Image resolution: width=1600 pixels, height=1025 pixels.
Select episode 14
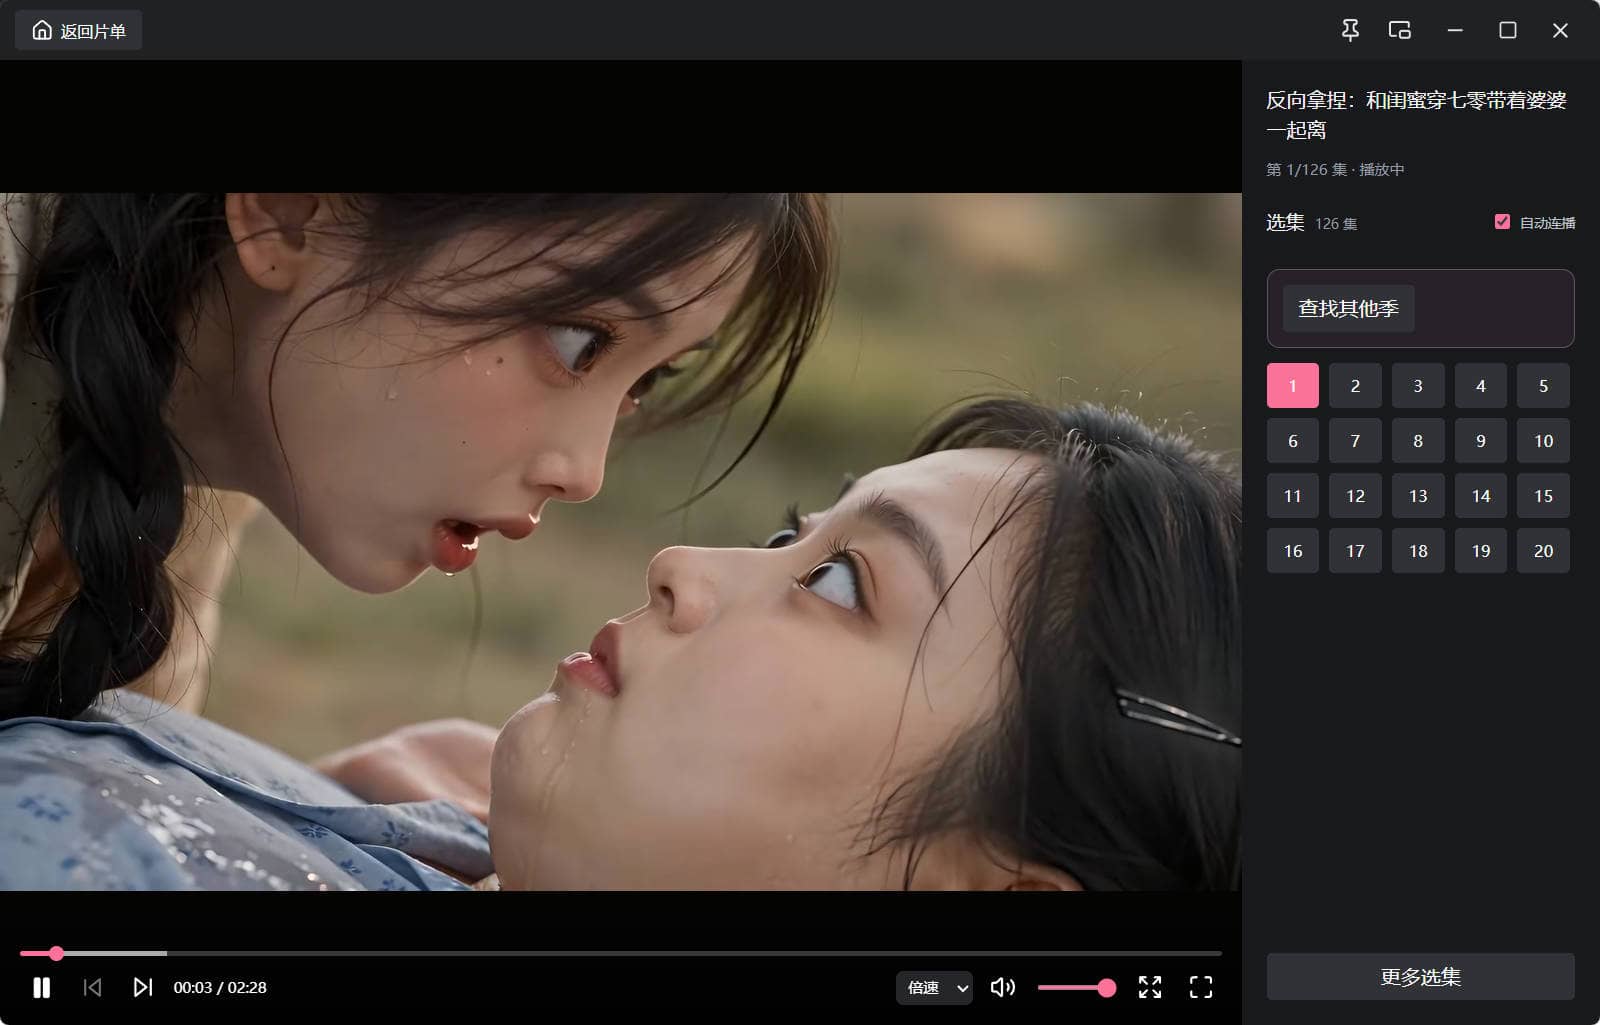pos(1481,495)
